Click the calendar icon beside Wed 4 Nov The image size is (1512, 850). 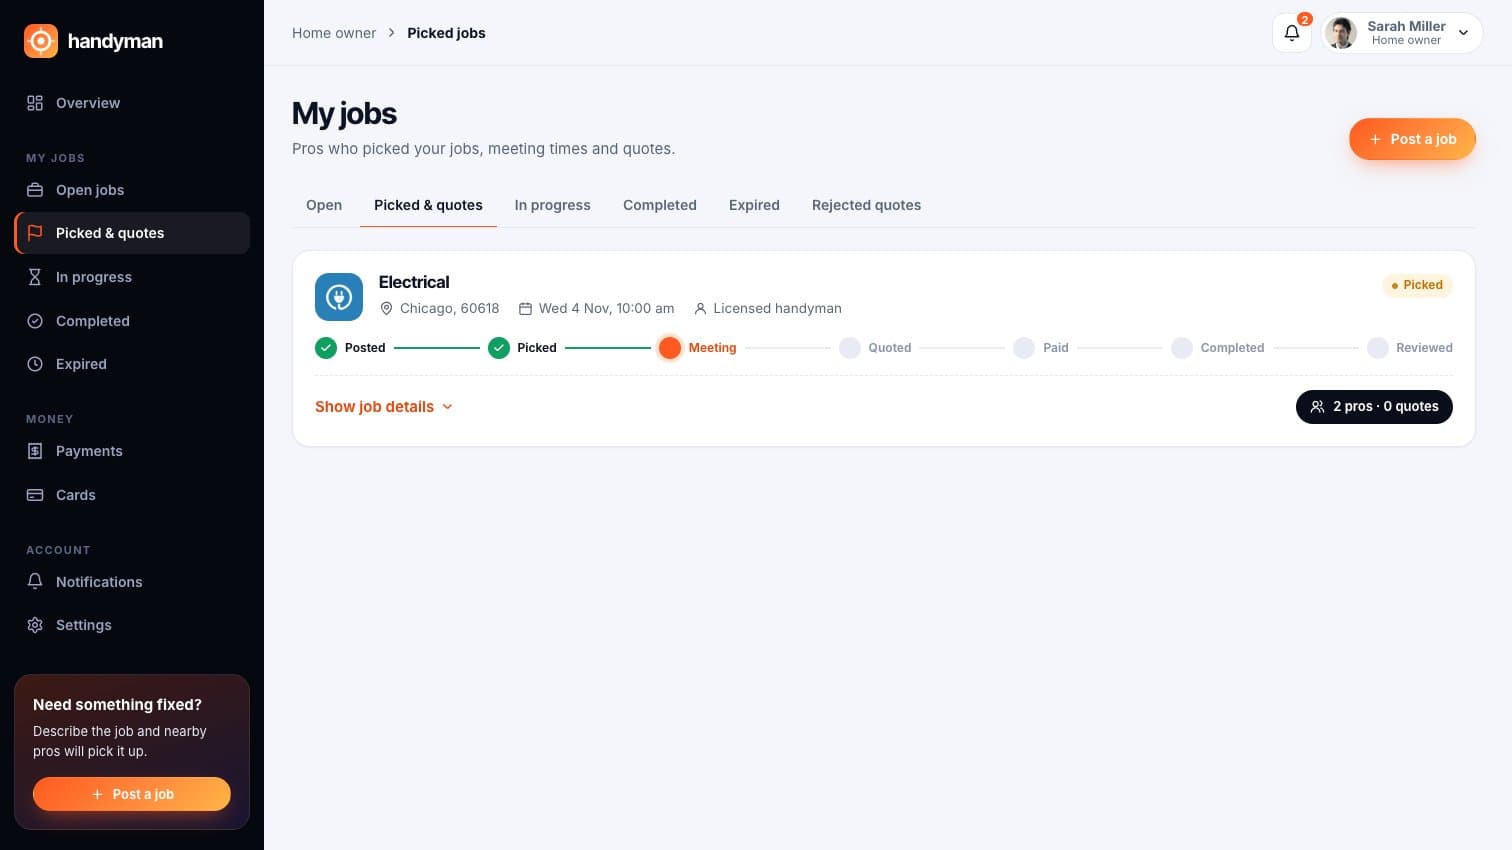(x=525, y=309)
